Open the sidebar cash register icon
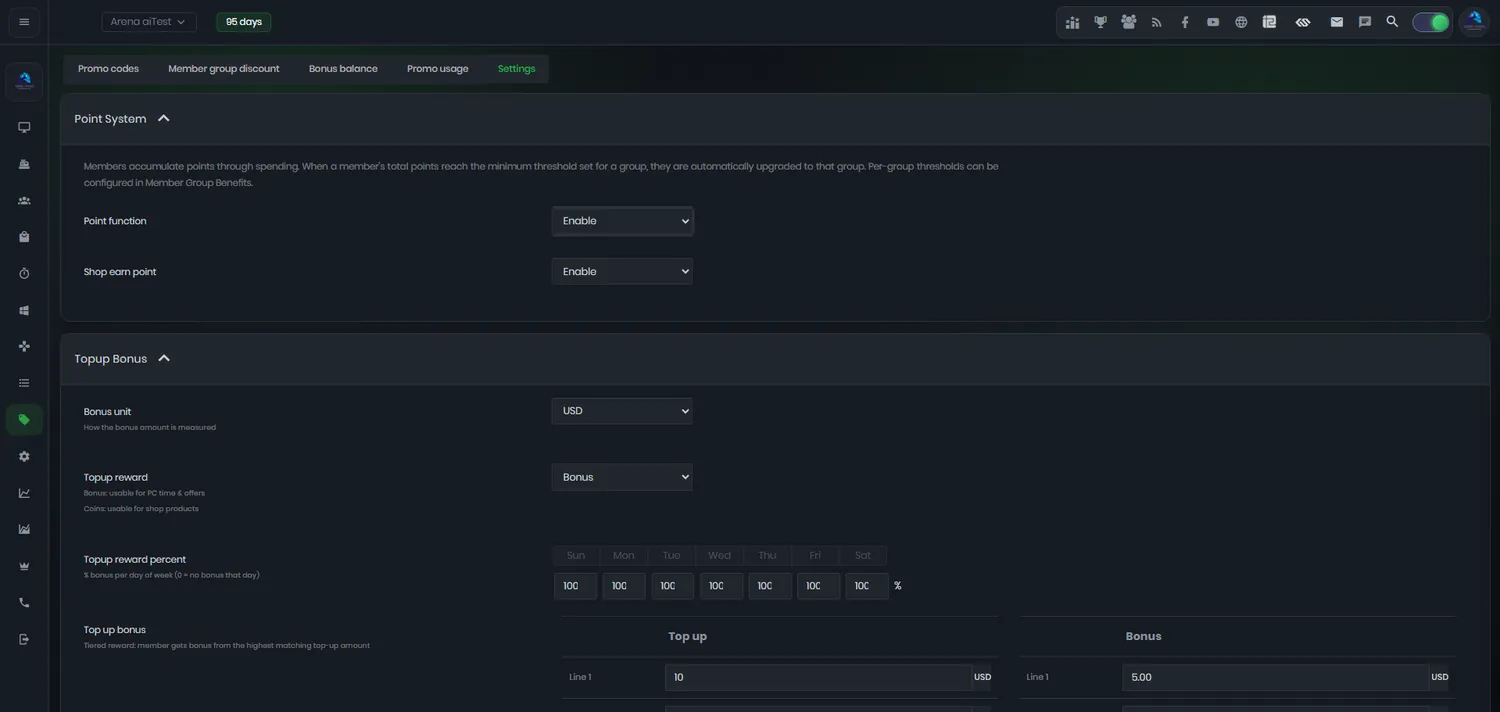1500x712 pixels. (x=24, y=164)
